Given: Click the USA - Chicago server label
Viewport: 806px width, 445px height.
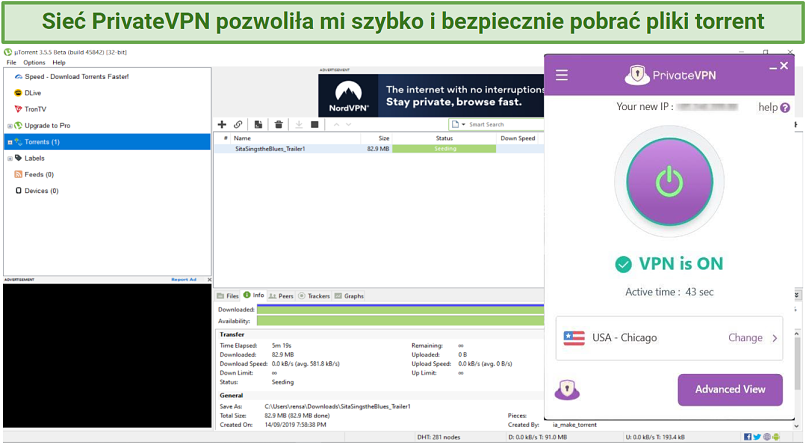Looking at the screenshot, I should [x=625, y=338].
